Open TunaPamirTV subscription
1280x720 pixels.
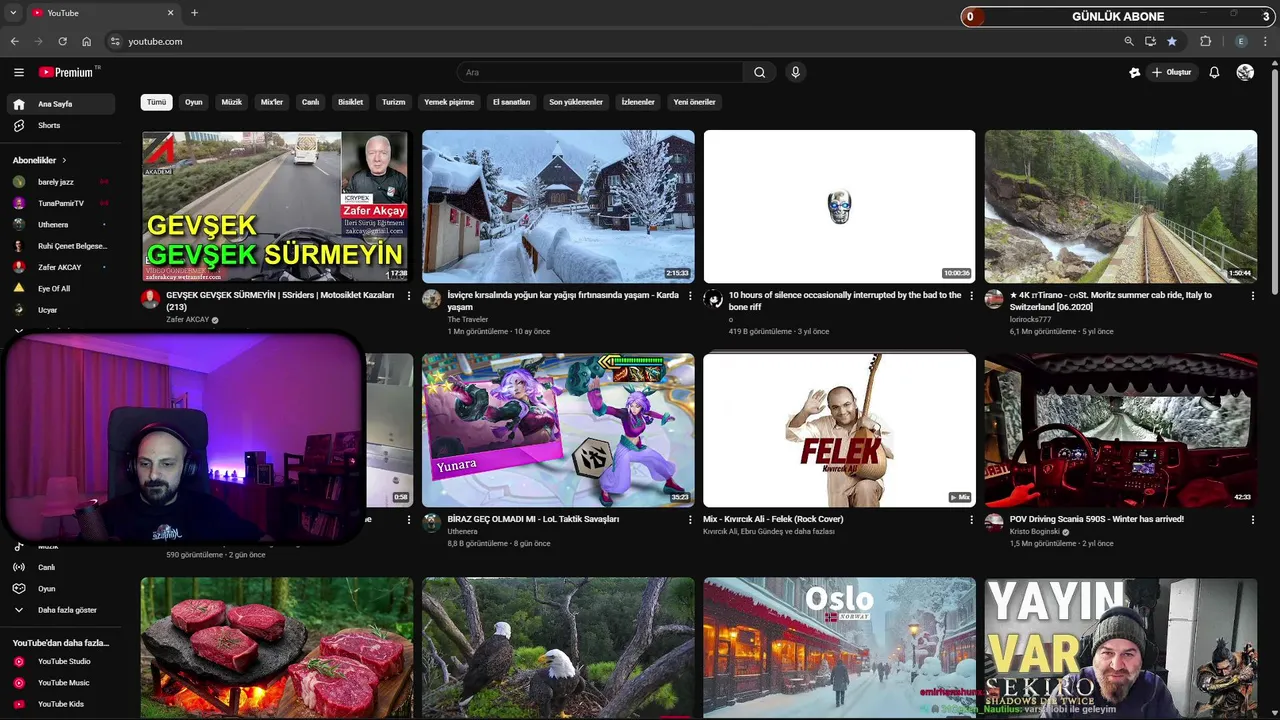point(59,203)
